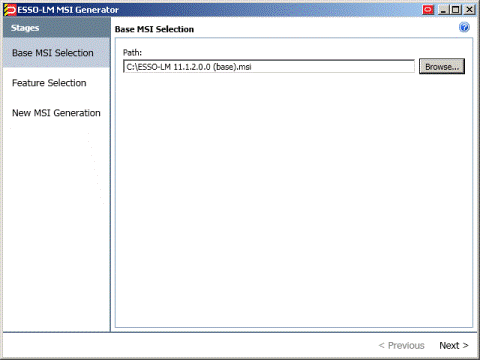Screen dimensions: 480x360
Task: Maximize the MSI Generator window
Action: (456, 10)
